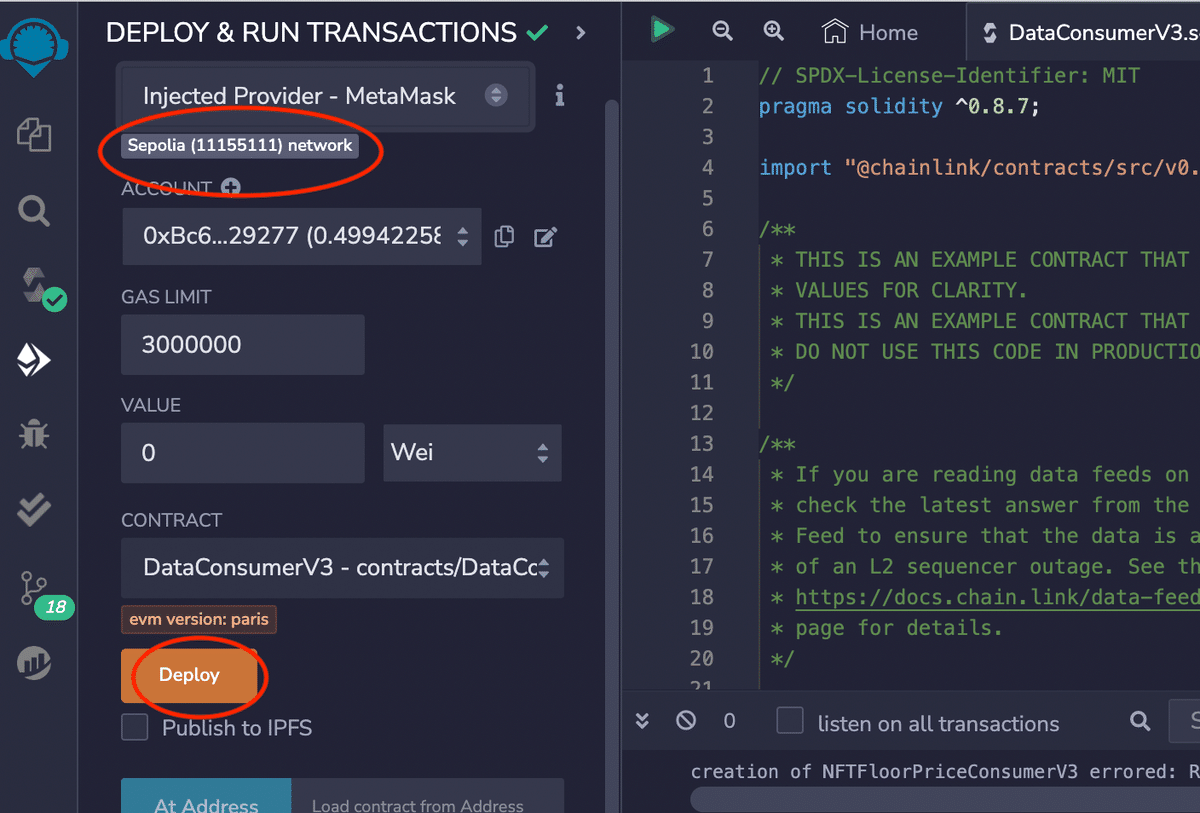Click the import @chainlink/contracts line
This screenshot has height=813, width=1200.
pos(979,167)
